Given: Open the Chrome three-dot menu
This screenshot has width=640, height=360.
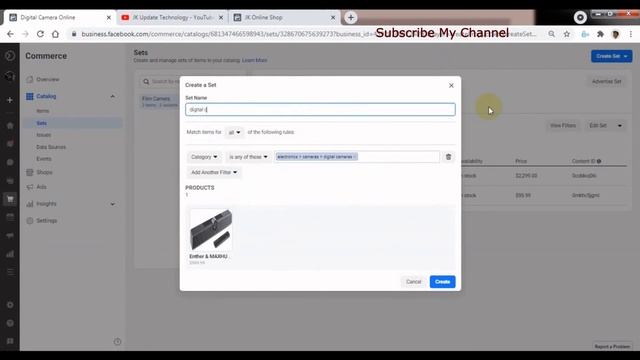Looking at the screenshot, I should coord(631,34).
